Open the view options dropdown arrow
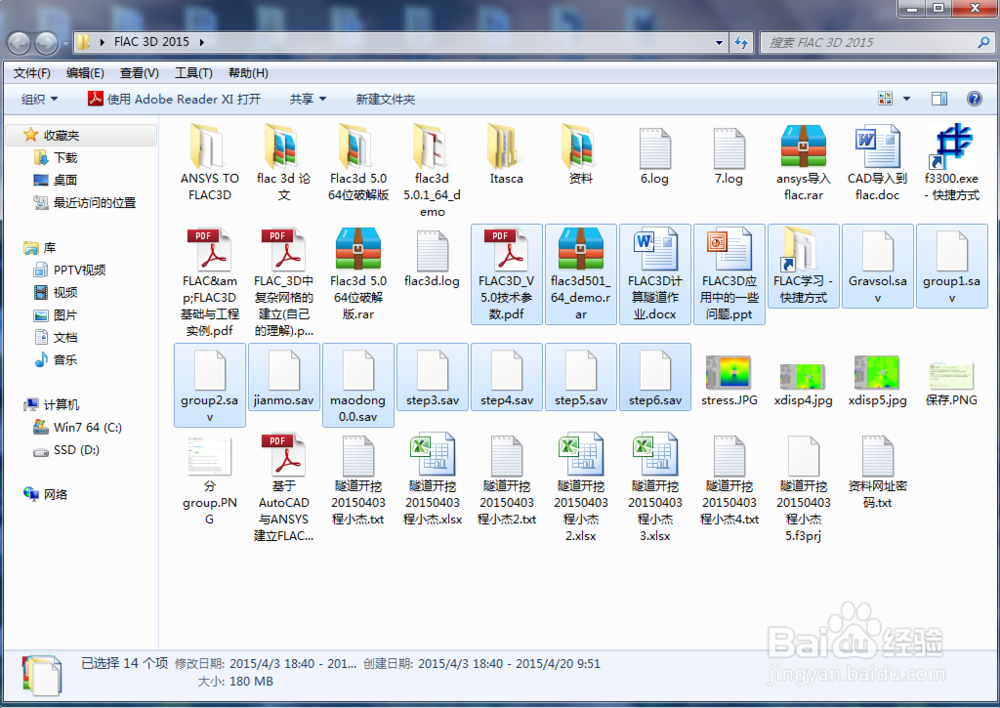Screen dimensions: 1000x708 tap(906, 99)
